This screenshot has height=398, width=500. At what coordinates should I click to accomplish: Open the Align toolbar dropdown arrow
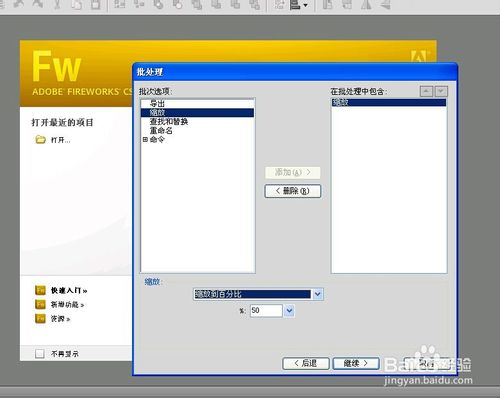point(305,5)
